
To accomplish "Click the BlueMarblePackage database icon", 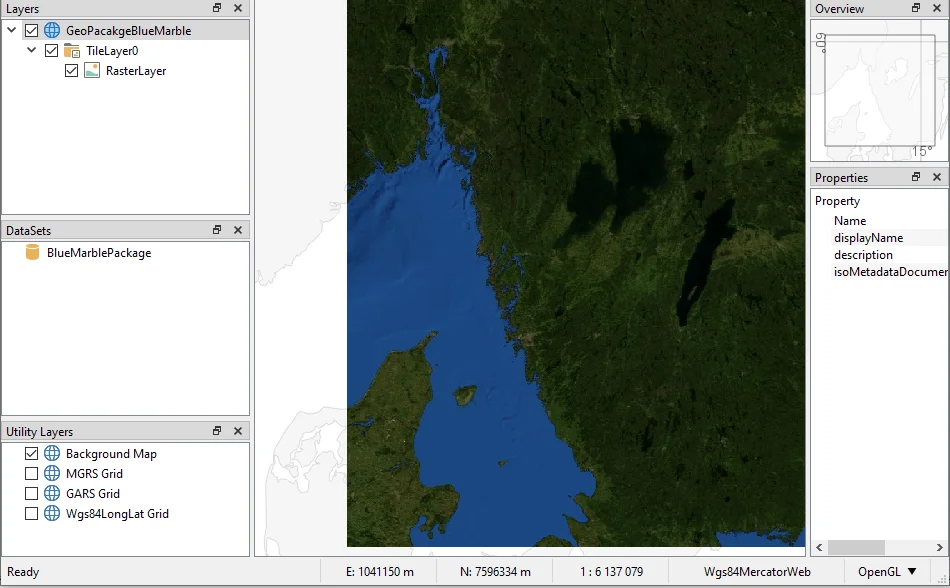I will [x=32, y=253].
